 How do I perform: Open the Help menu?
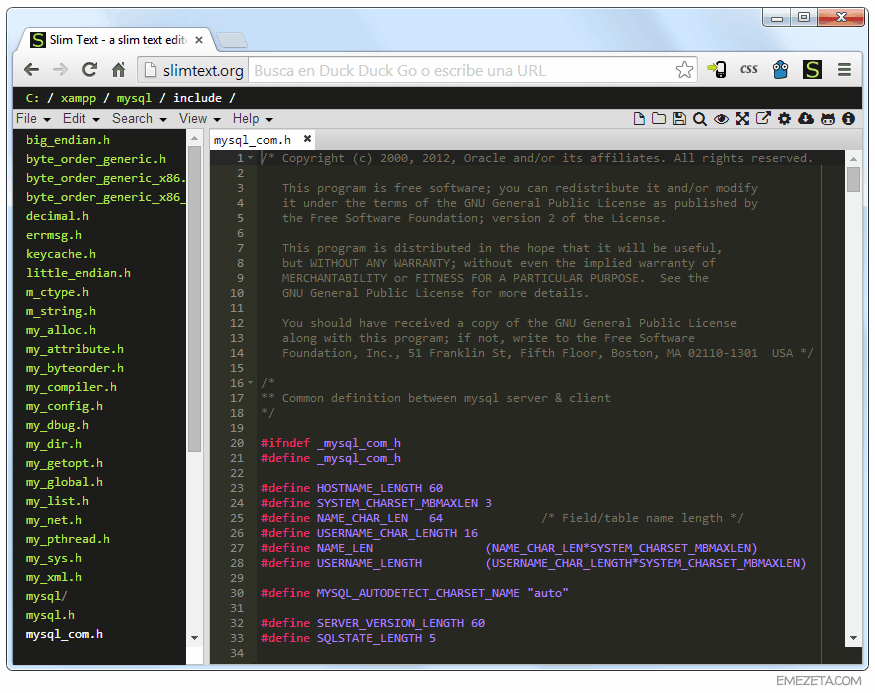pyautogui.click(x=252, y=119)
